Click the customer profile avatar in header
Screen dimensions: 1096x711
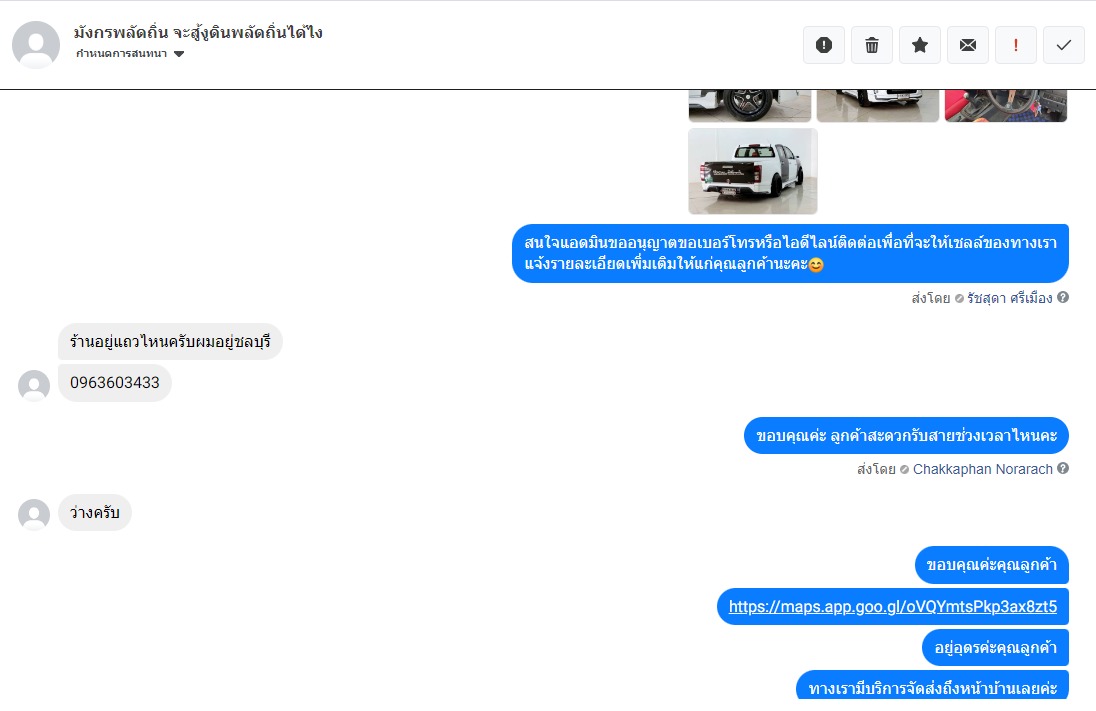36,45
